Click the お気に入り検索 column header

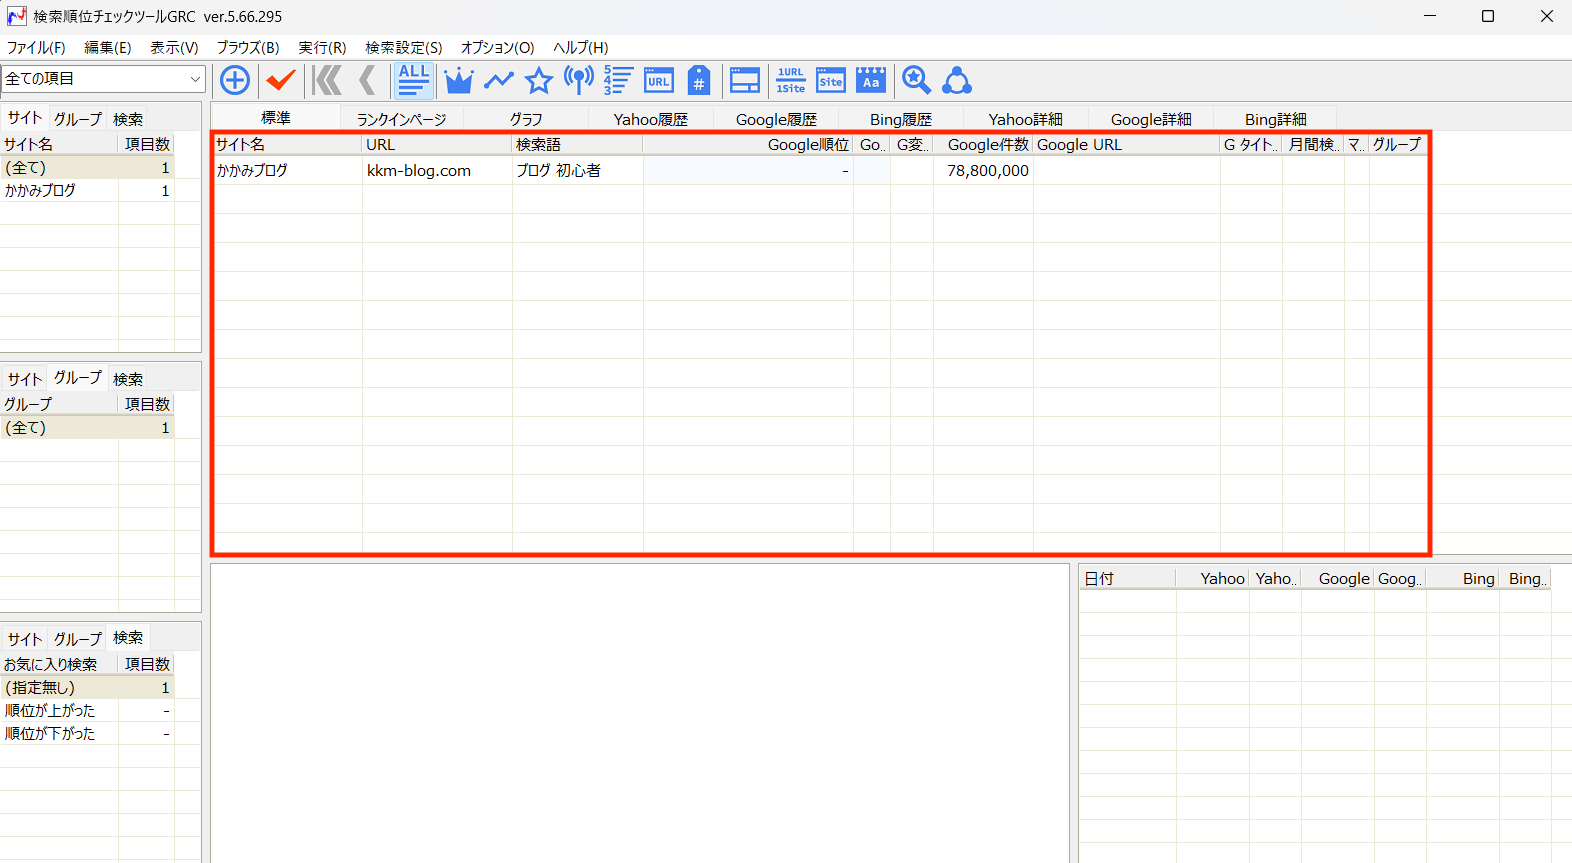click(x=60, y=664)
